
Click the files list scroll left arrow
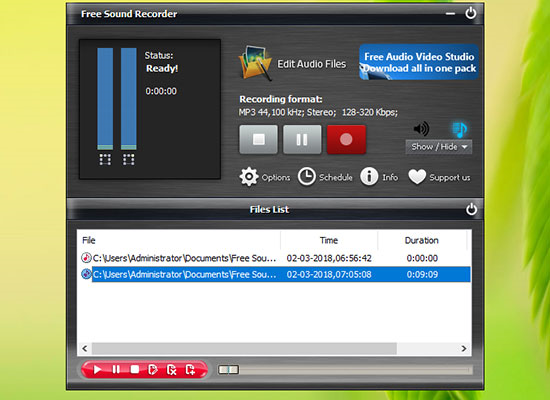click(85, 348)
